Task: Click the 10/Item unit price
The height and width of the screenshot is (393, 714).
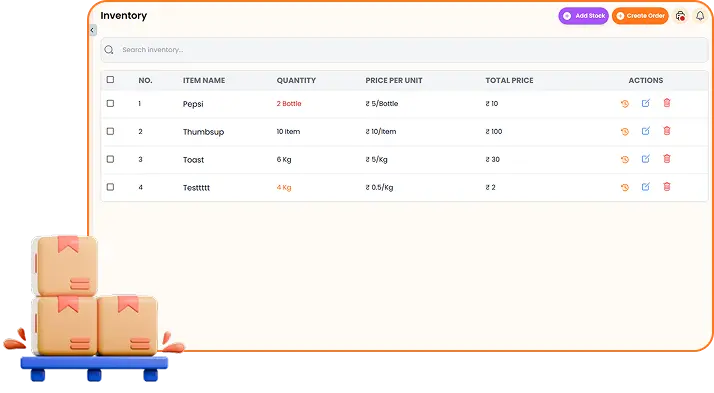Action: (x=381, y=132)
